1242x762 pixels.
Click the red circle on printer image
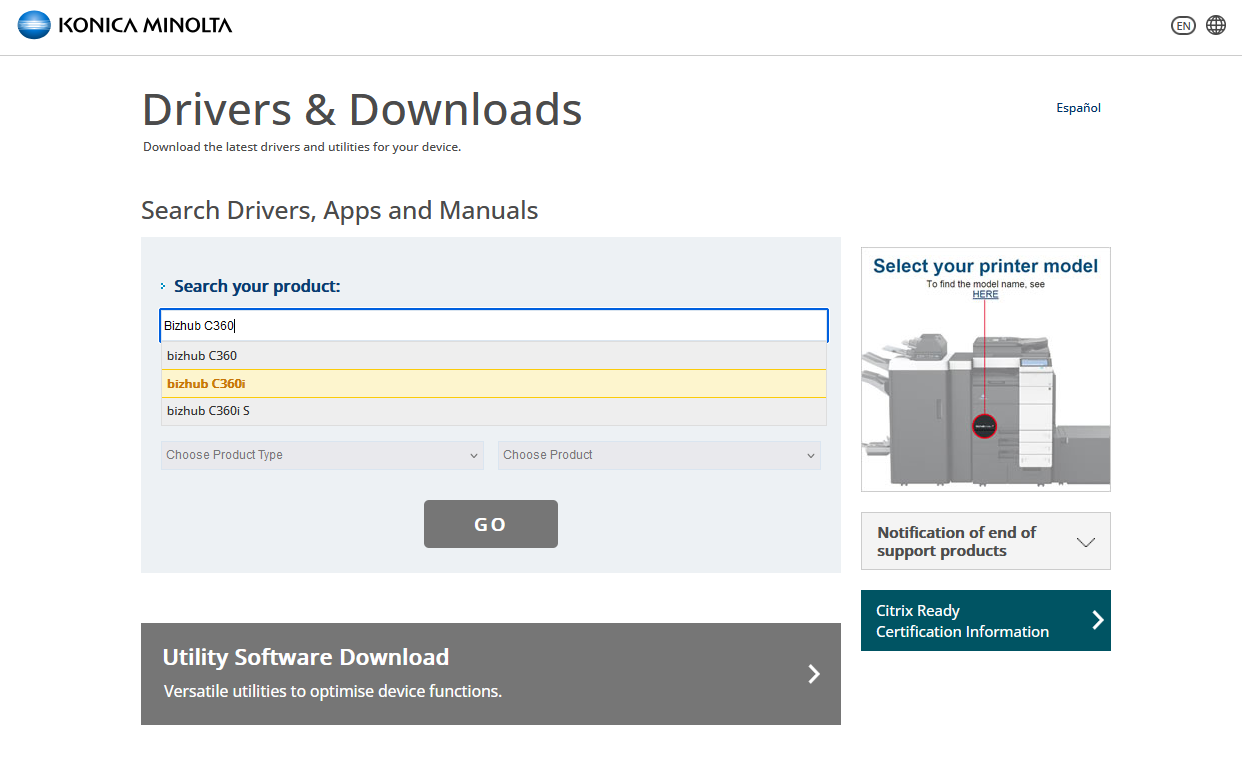pos(985,426)
